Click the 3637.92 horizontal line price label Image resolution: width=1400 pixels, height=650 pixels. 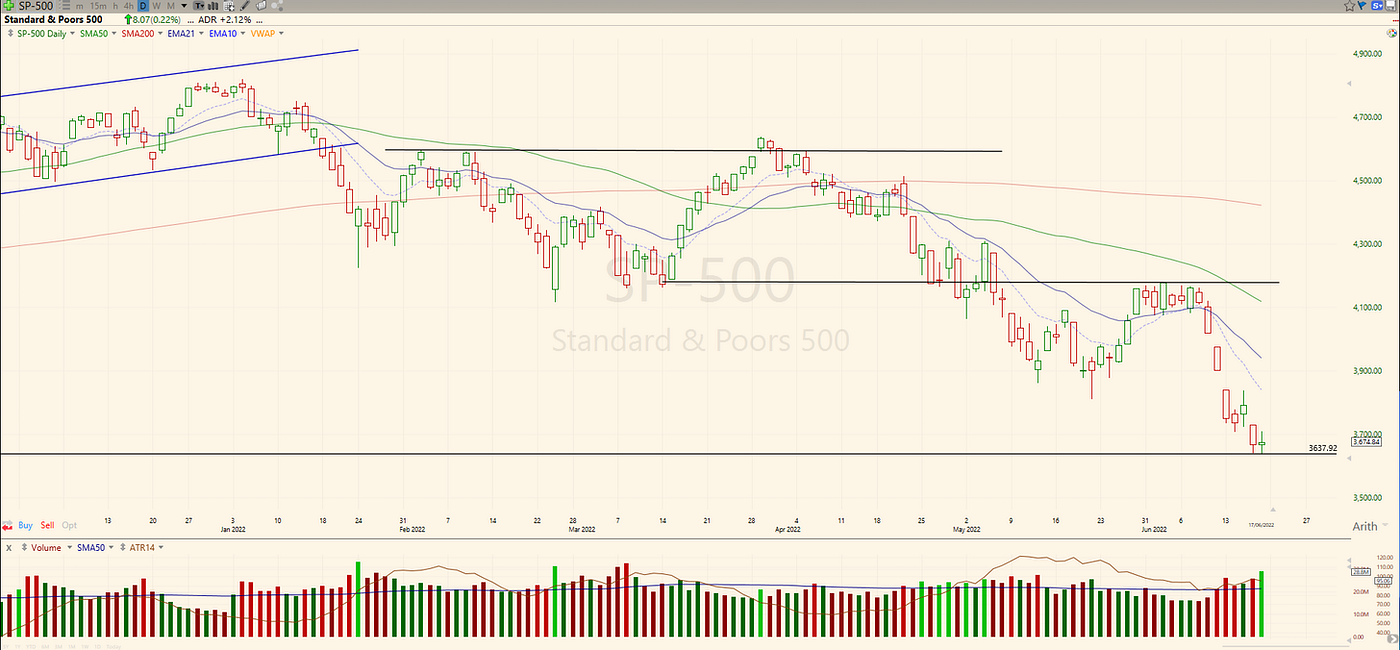click(x=1321, y=448)
